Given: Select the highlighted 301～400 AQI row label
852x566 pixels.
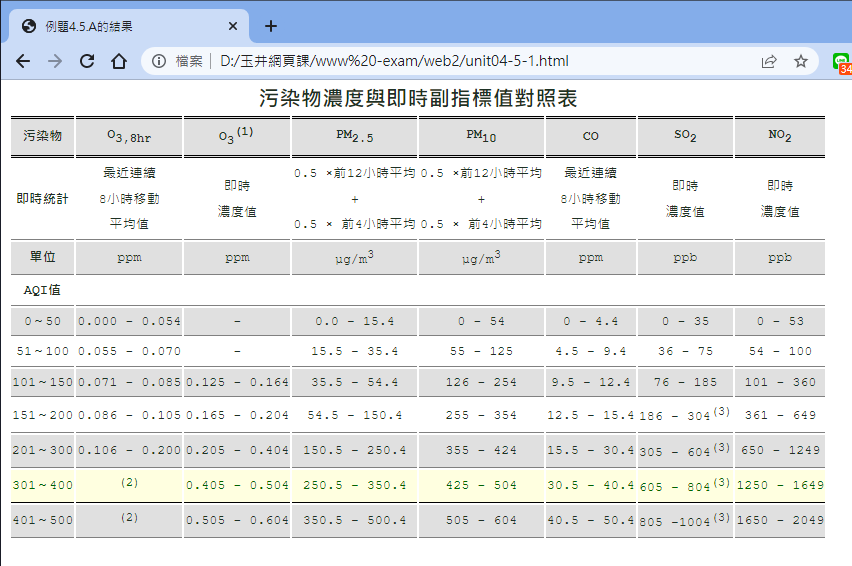Looking at the screenshot, I should [41, 485].
